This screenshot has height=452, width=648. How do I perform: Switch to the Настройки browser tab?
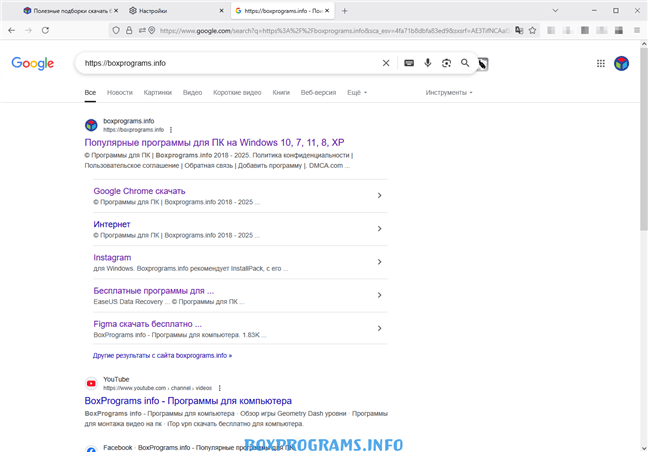click(176, 11)
